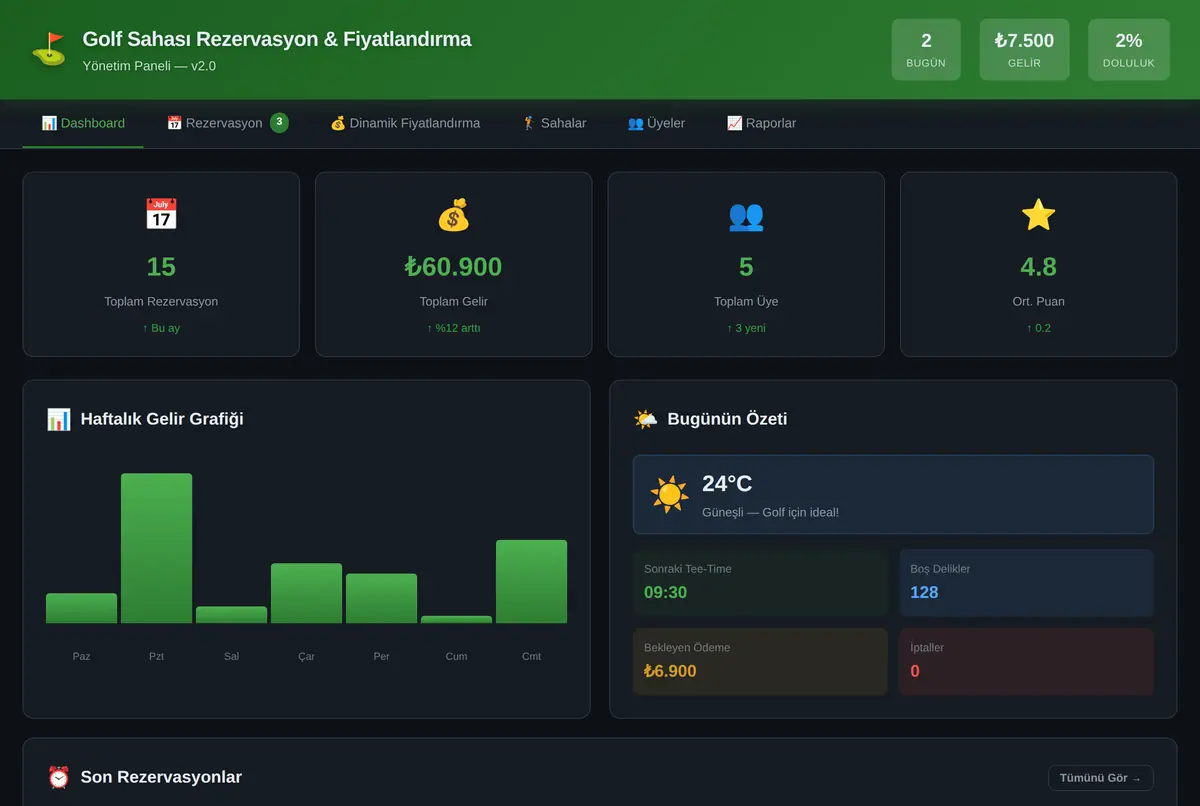Click the Sonraki Tee-Time 09:30 tile
The height and width of the screenshot is (806, 1200).
click(760, 583)
